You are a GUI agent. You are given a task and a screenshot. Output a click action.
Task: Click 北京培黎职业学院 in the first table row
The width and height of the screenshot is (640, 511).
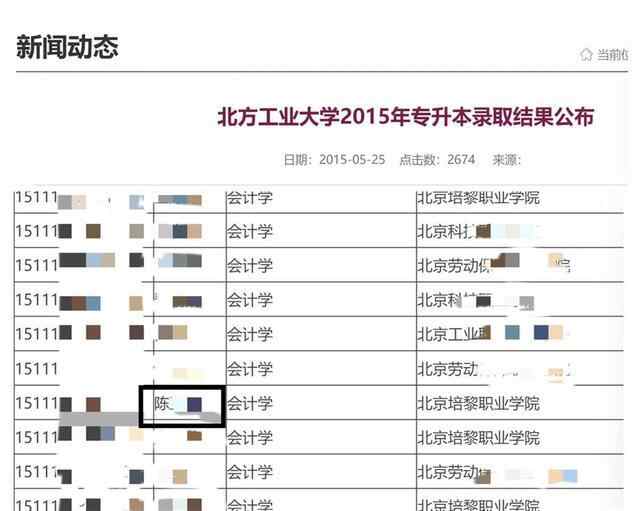click(x=478, y=198)
